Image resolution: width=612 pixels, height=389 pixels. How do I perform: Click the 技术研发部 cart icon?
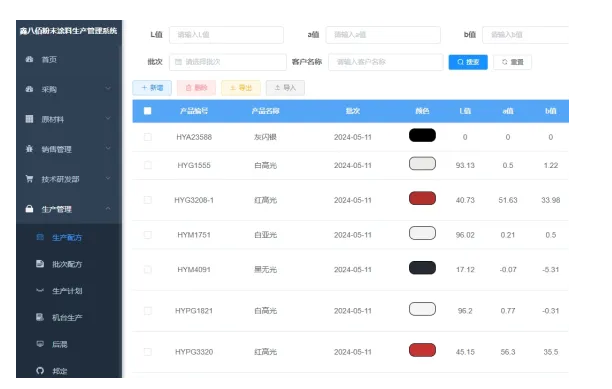(x=29, y=179)
